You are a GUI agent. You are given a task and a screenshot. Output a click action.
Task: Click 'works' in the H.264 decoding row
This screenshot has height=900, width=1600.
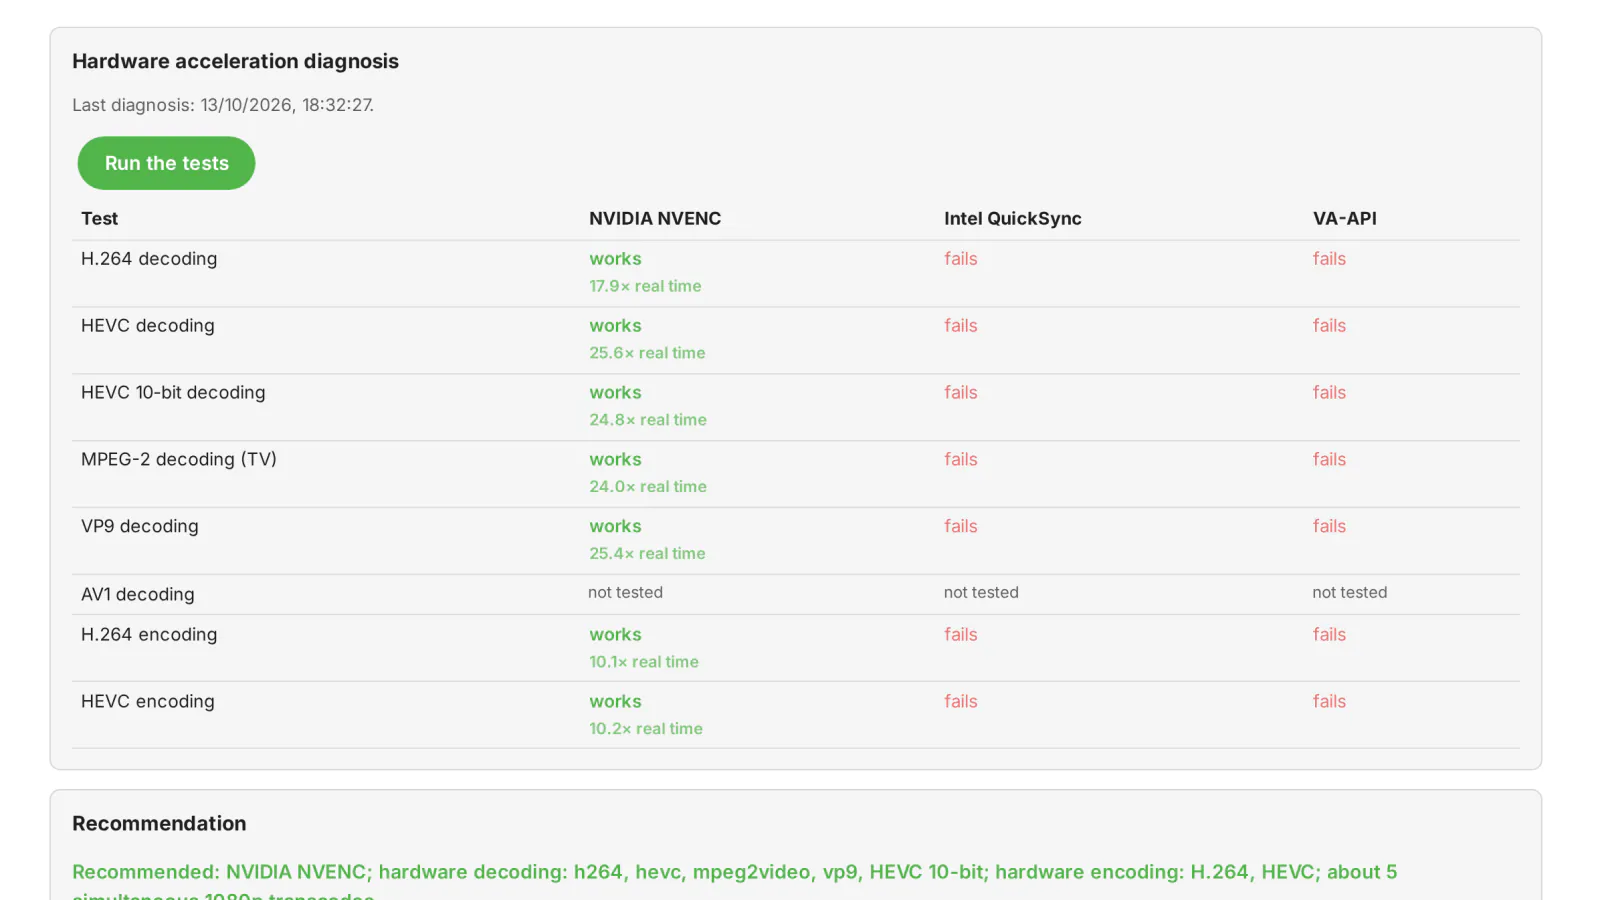(x=615, y=259)
